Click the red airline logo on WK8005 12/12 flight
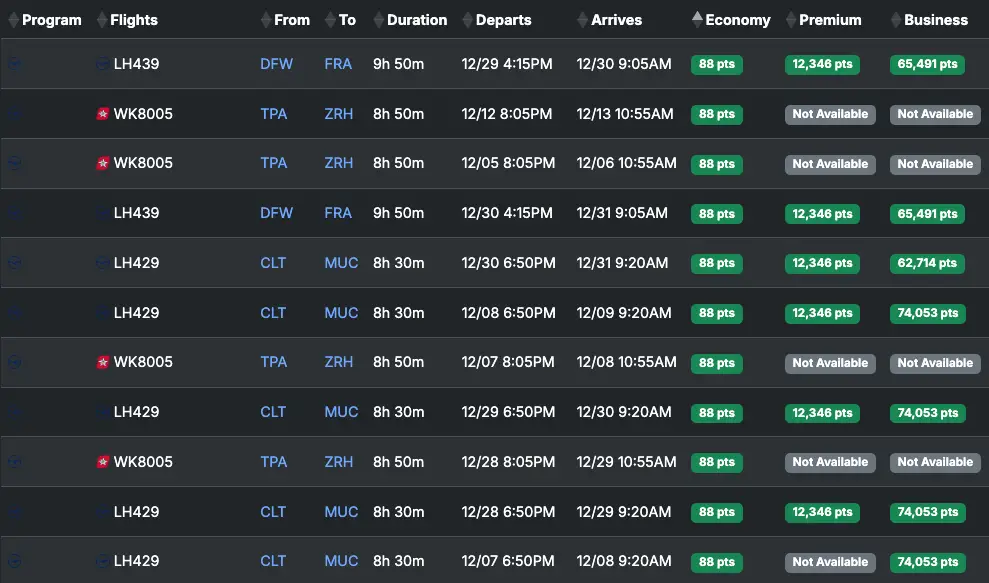The width and height of the screenshot is (989, 583). pyautogui.click(x=102, y=114)
